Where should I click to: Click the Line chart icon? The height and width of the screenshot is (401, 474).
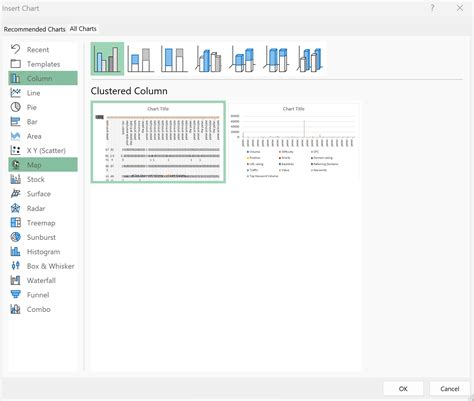[x=15, y=93]
